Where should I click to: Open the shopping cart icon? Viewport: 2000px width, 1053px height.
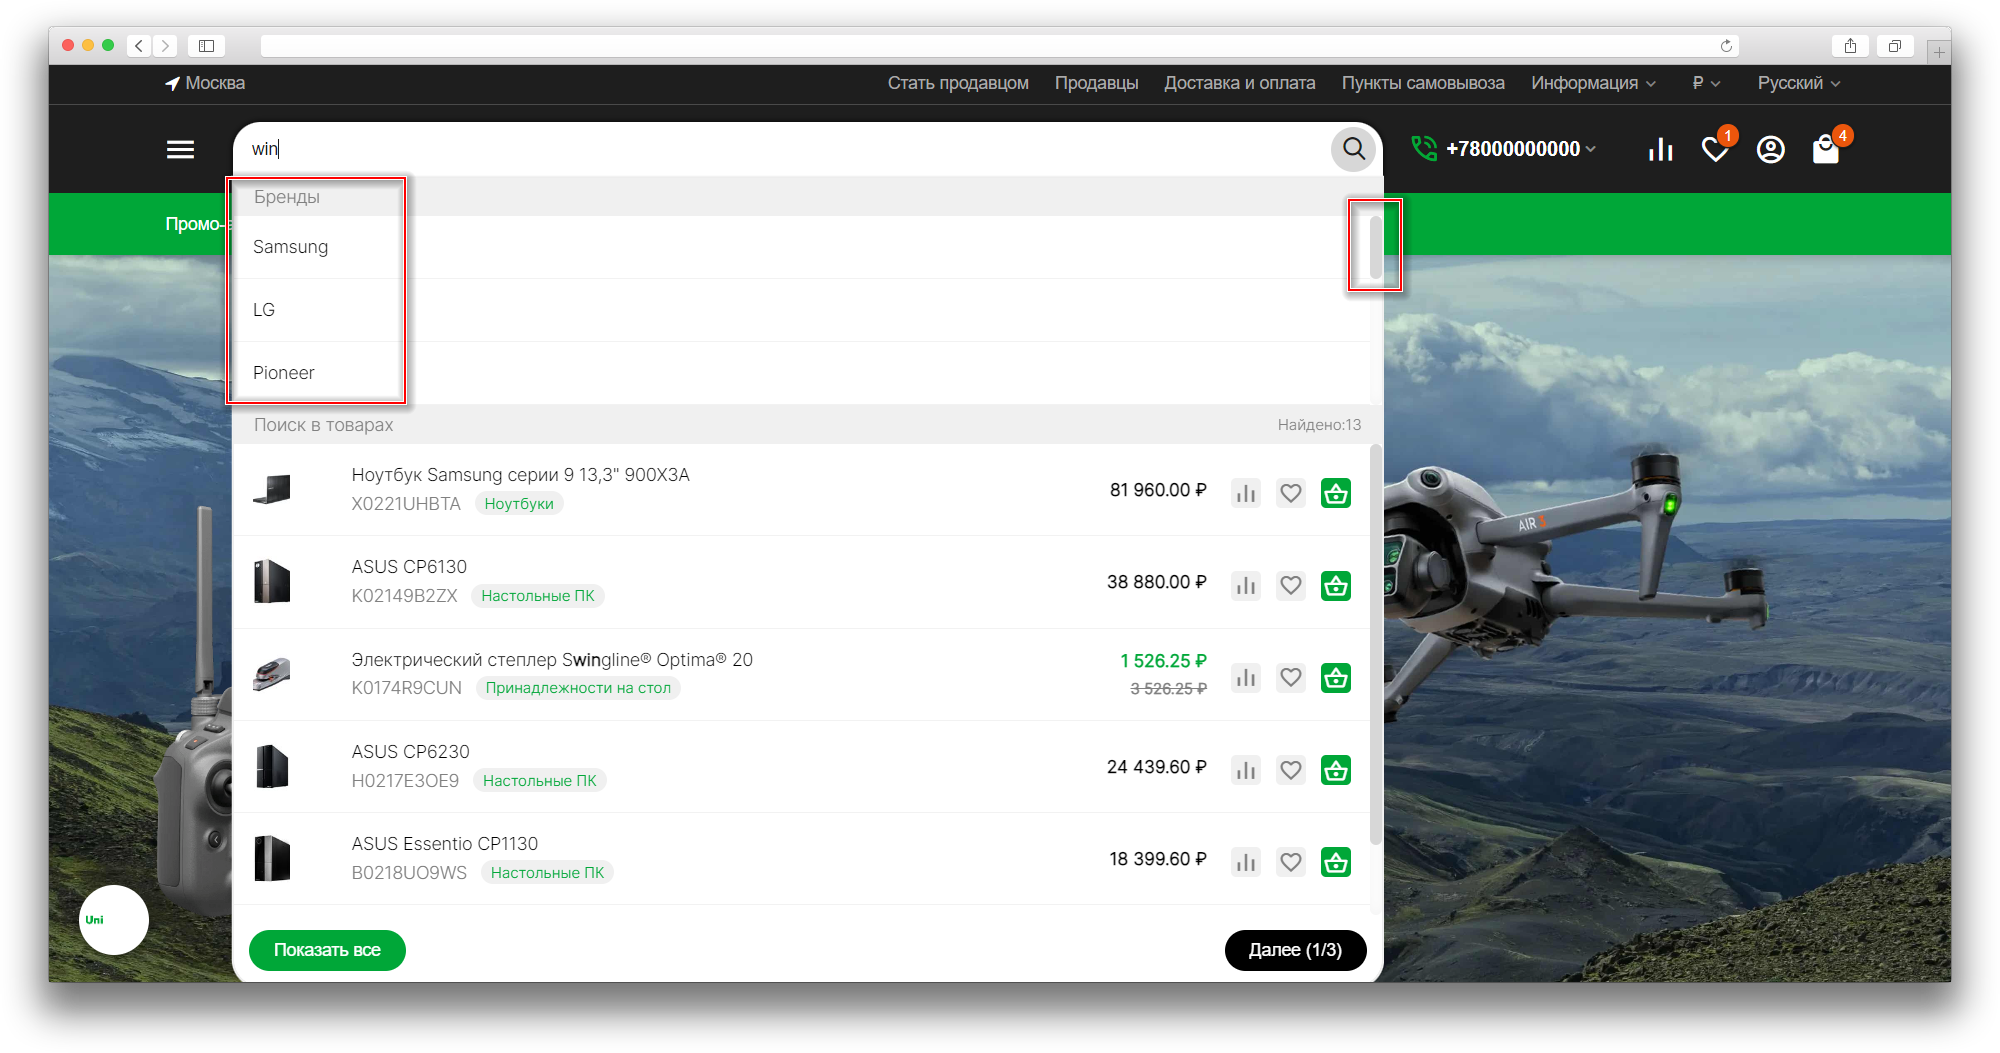1825,150
